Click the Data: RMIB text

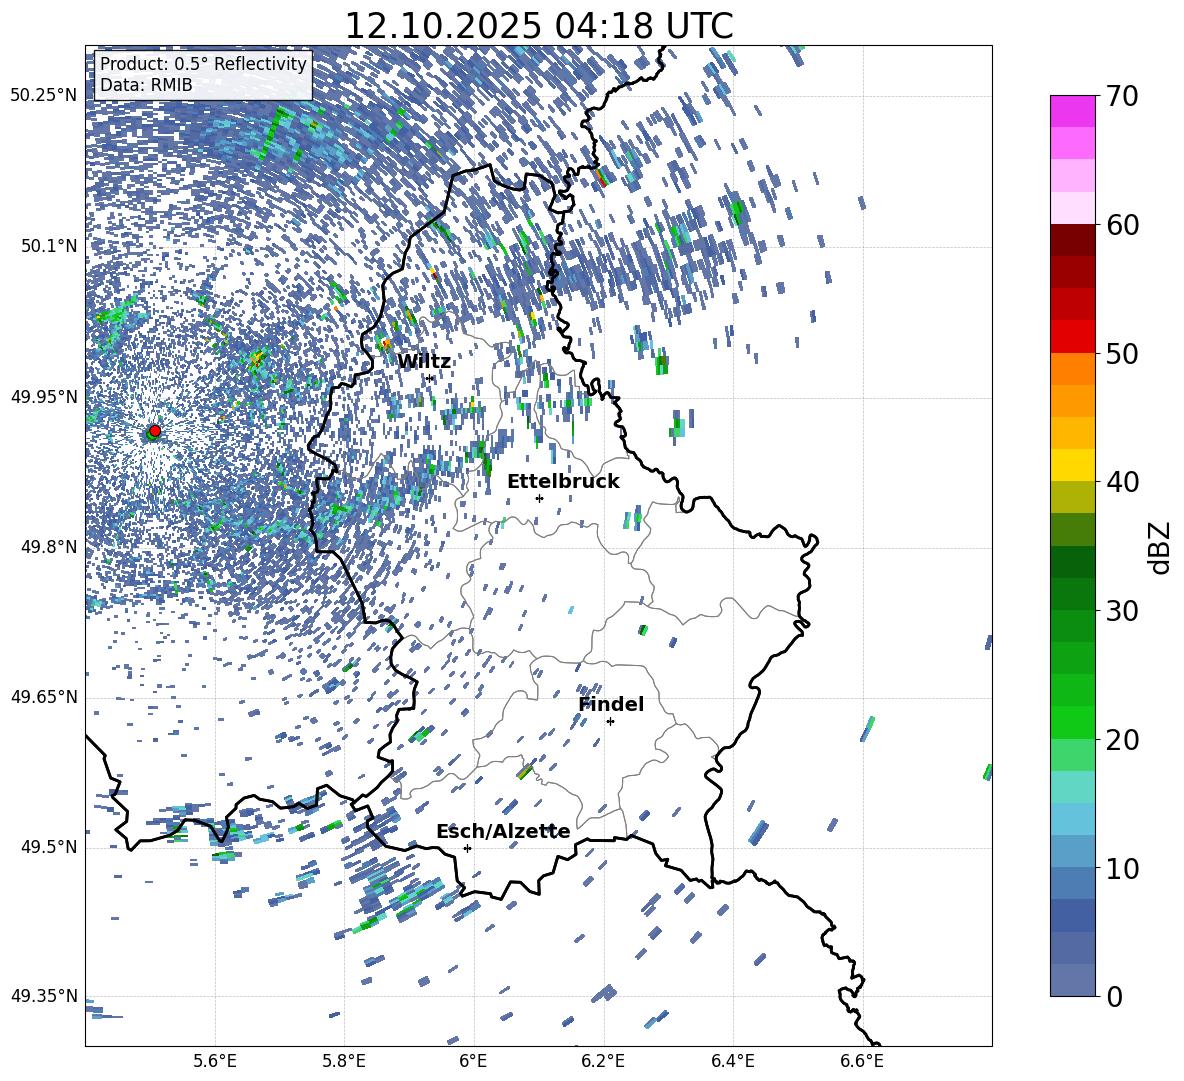[146, 85]
